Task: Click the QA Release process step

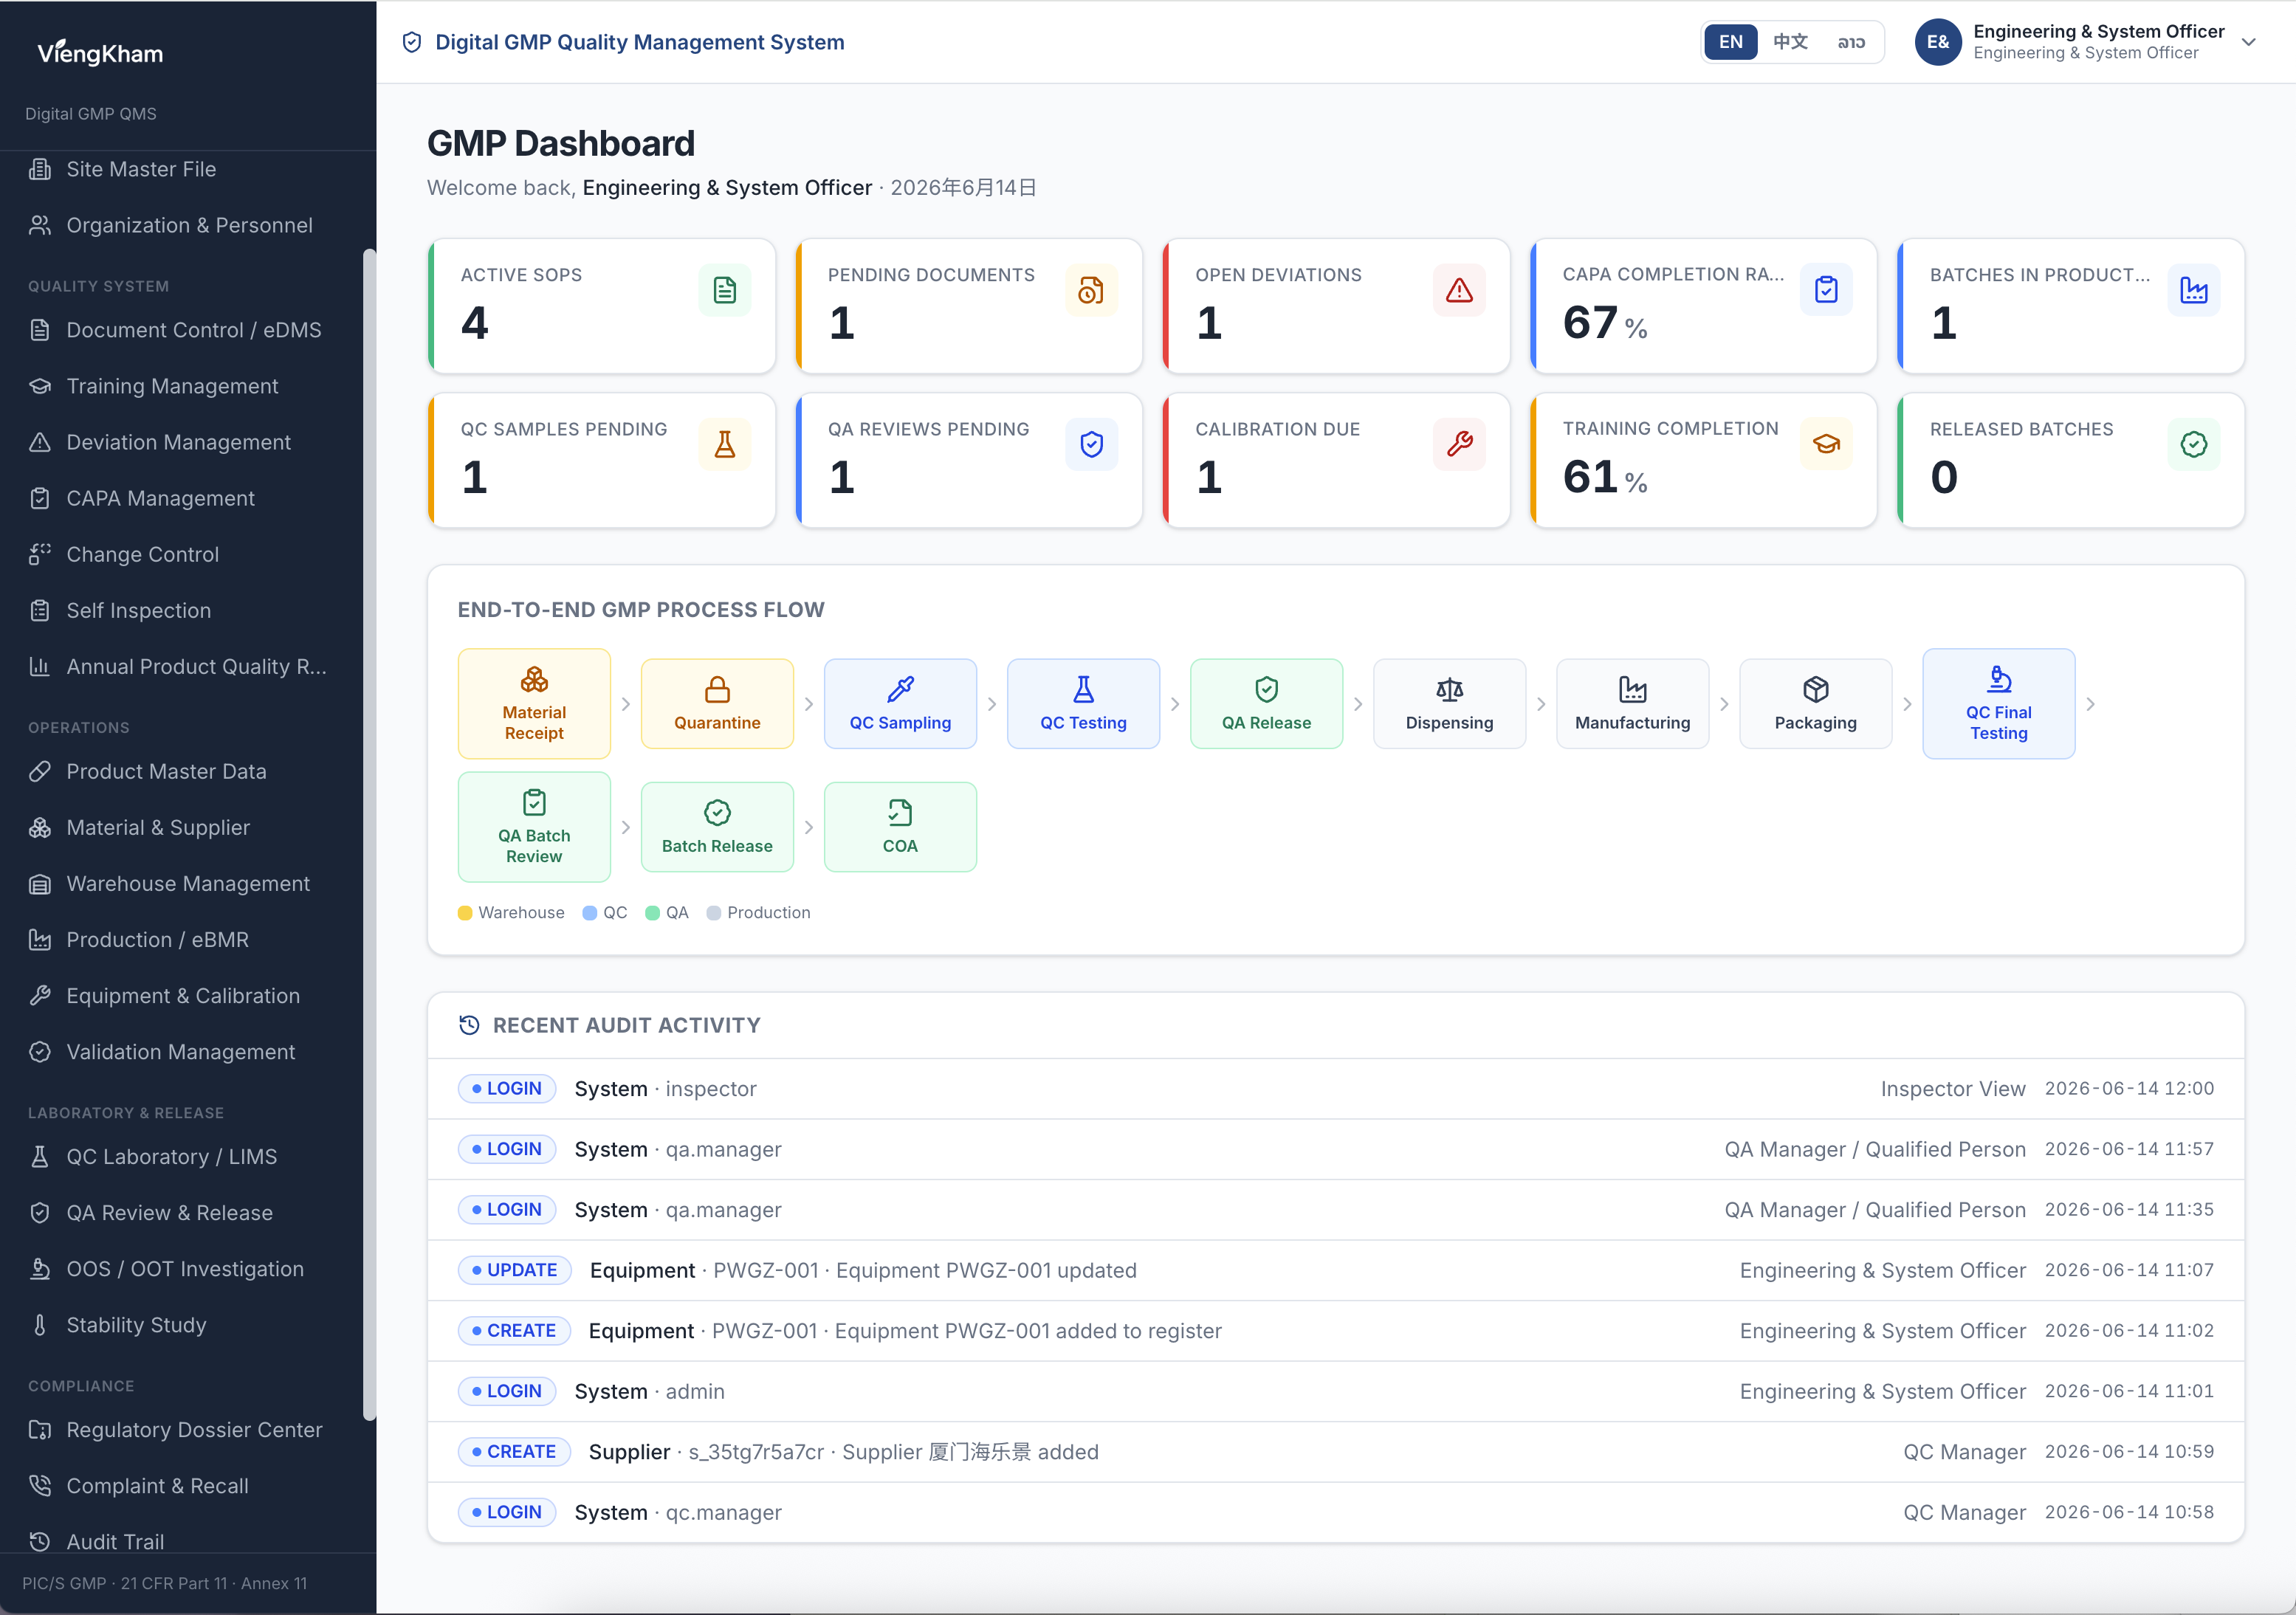Action: click(1266, 704)
